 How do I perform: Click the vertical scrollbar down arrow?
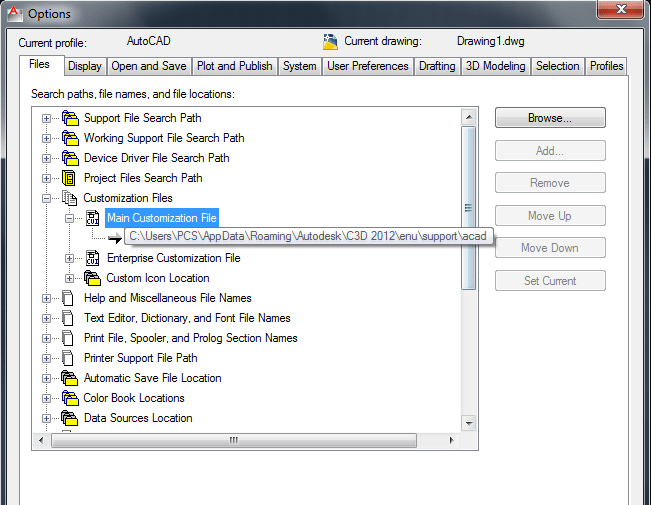point(468,423)
